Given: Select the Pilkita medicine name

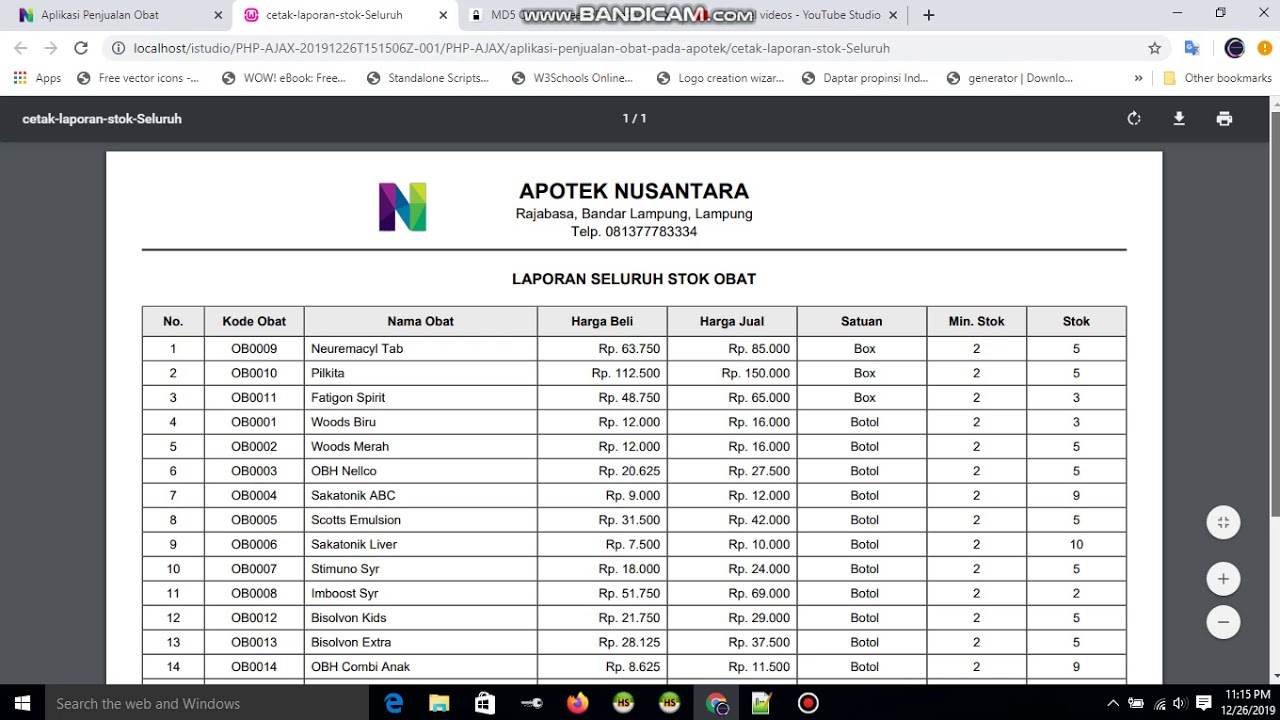Looking at the screenshot, I should 328,373.
